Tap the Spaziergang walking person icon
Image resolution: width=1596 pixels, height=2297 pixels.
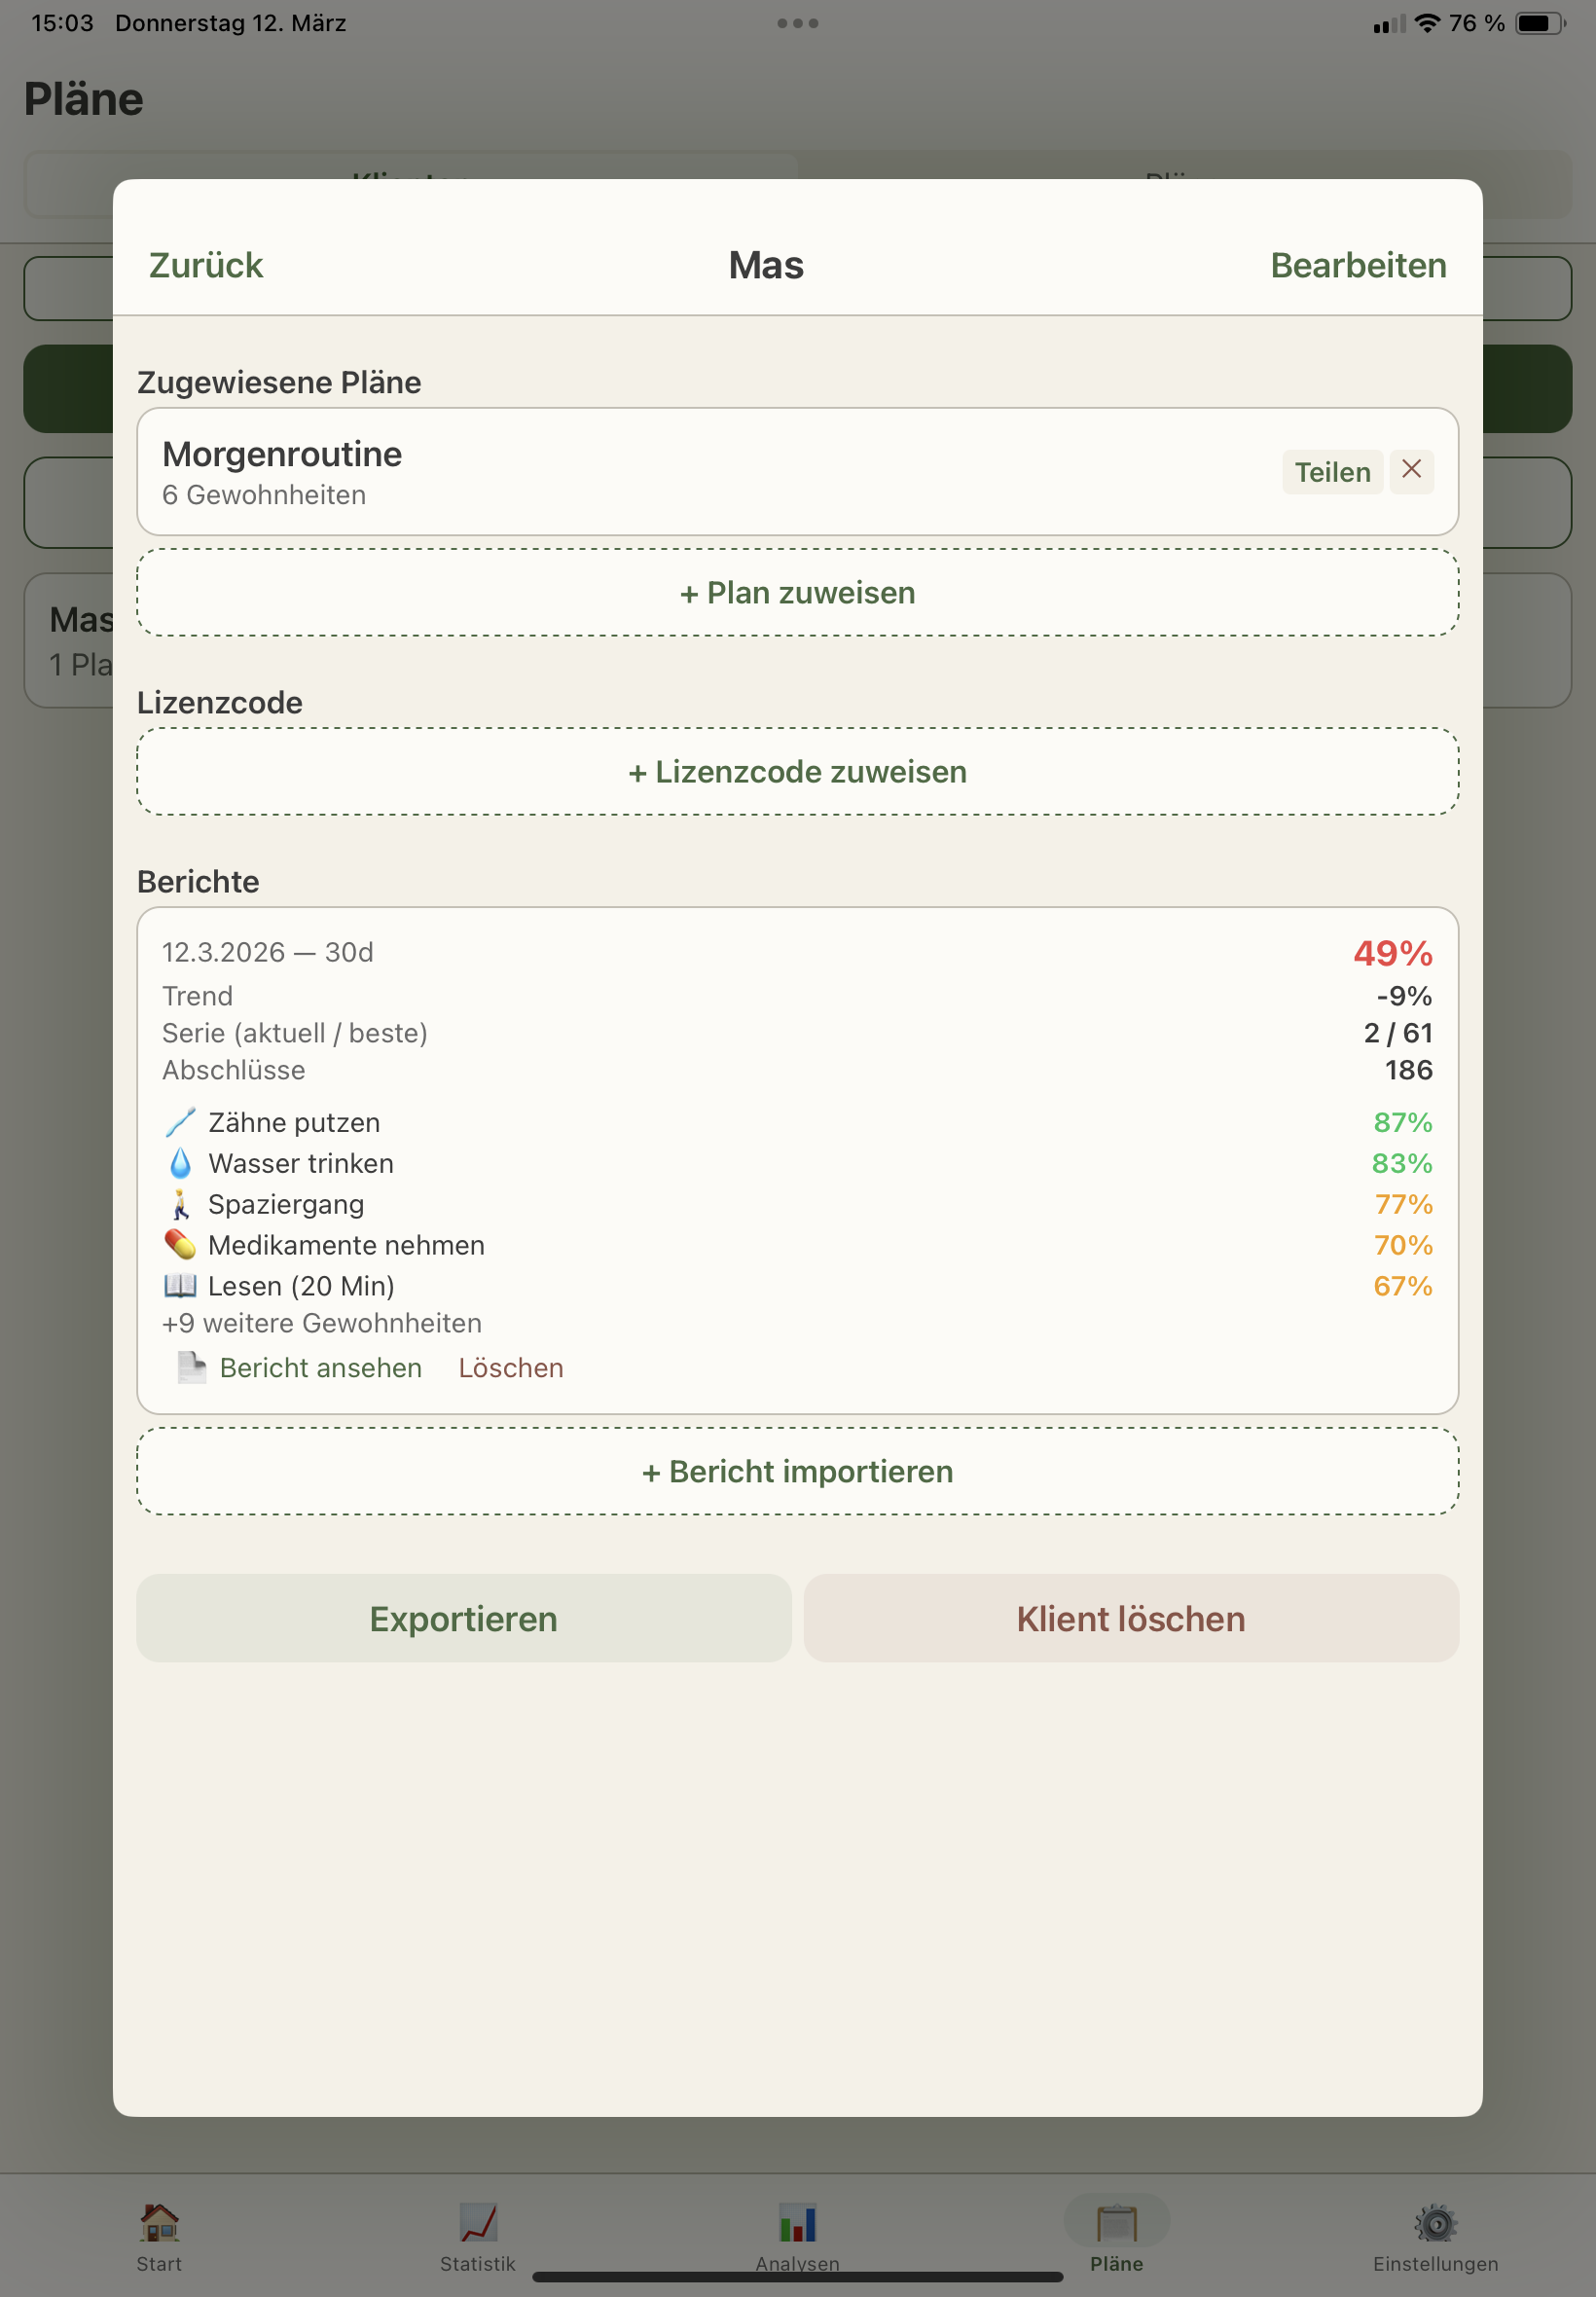[x=180, y=1204]
